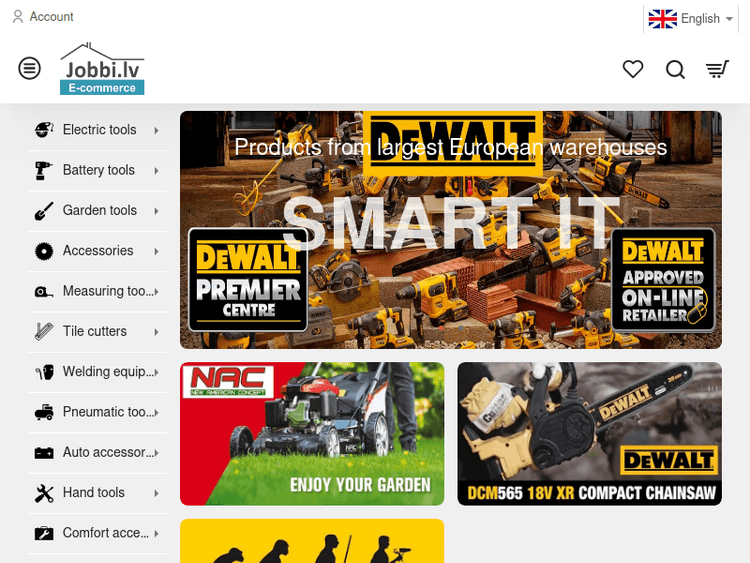This screenshot has height=563, width=750.
Task: Expand the Battery tools submenu arrow
Action: [157, 171]
